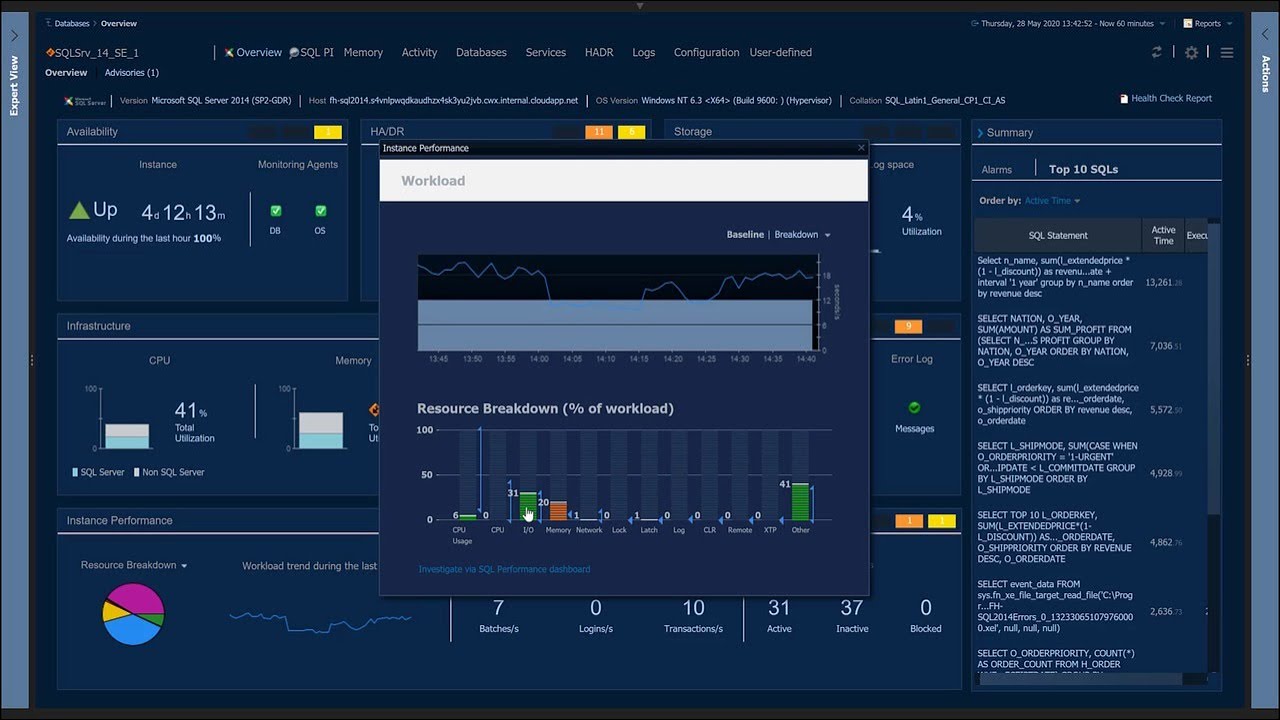
Task: Open the Resource Breakdown dropdown
Action: point(134,565)
